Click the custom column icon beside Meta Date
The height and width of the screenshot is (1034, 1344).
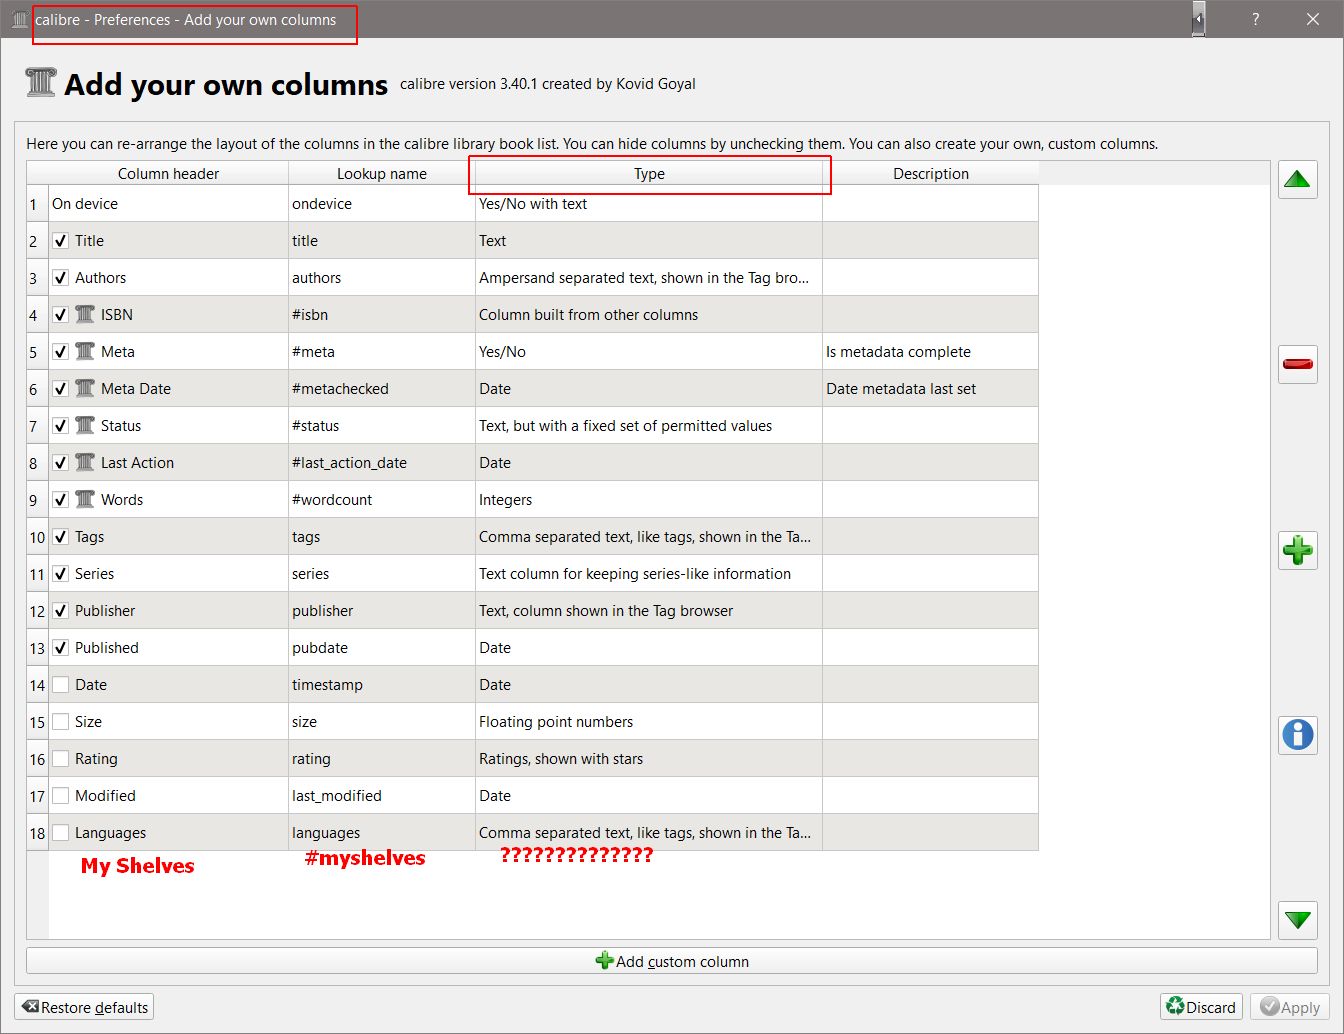tap(85, 388)
